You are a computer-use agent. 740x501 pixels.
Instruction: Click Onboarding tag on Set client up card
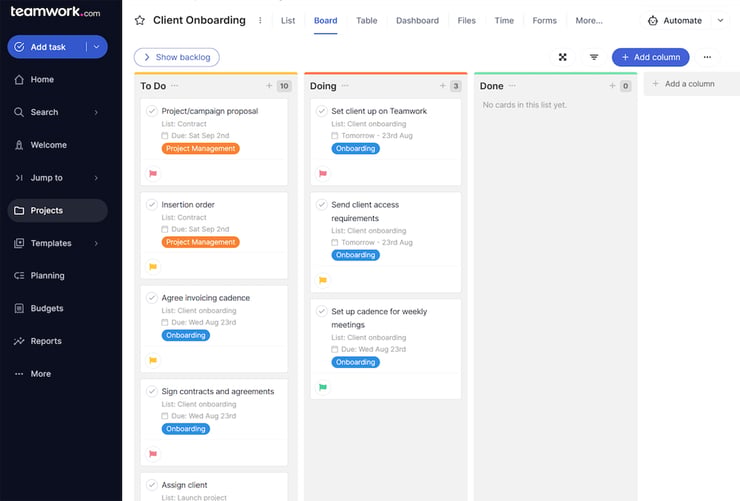click(355, 149)
